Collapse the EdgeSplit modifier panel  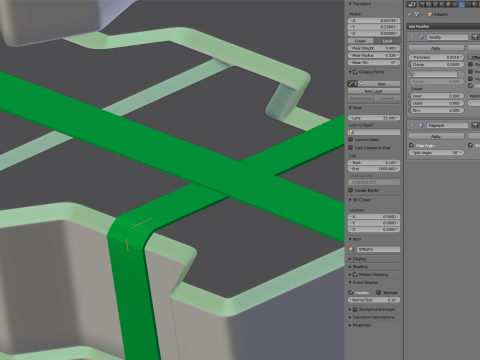click(x=412, y=125)
